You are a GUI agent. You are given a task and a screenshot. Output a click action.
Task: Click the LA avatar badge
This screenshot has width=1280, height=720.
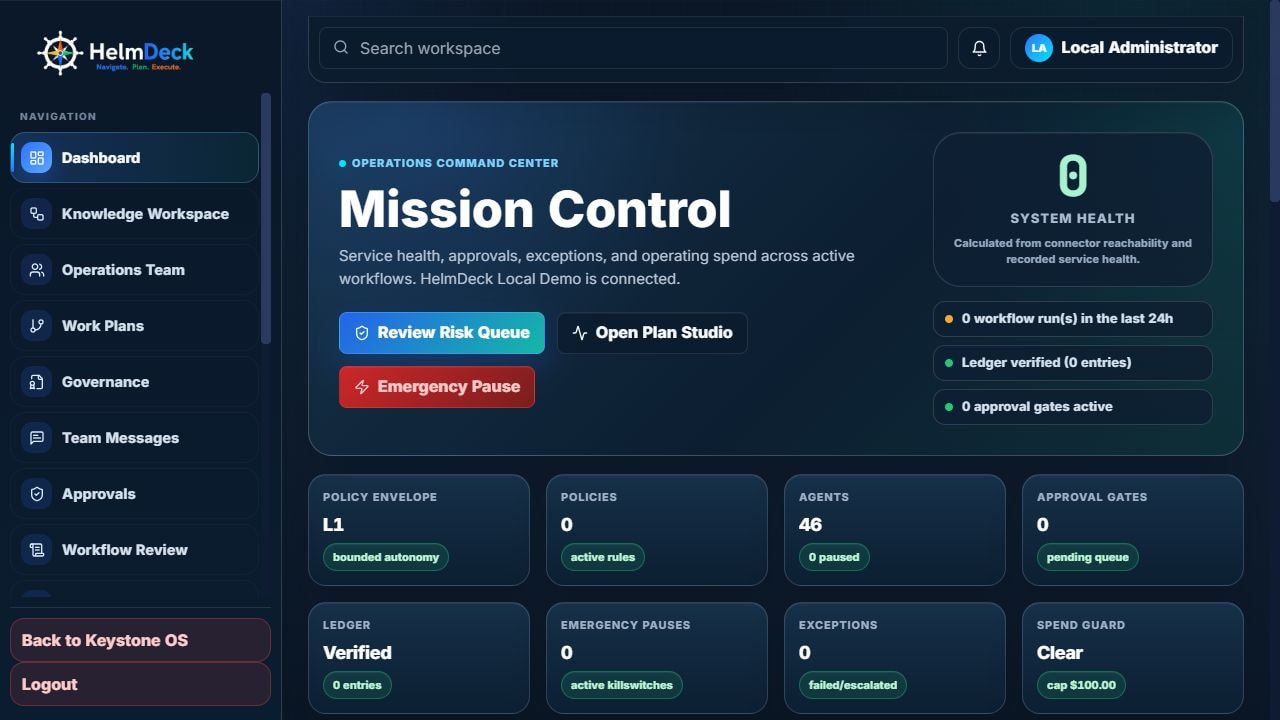click(x=1039, y=48)
